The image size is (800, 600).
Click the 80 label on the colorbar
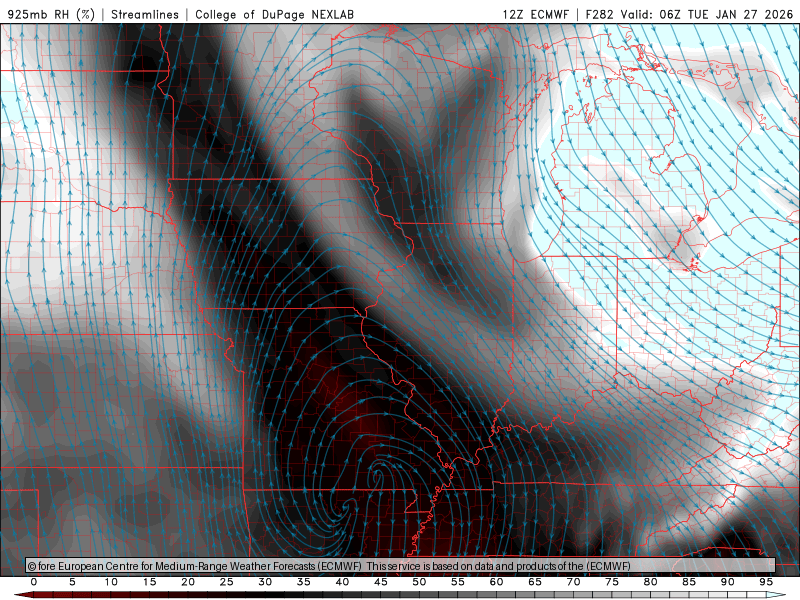650,582
